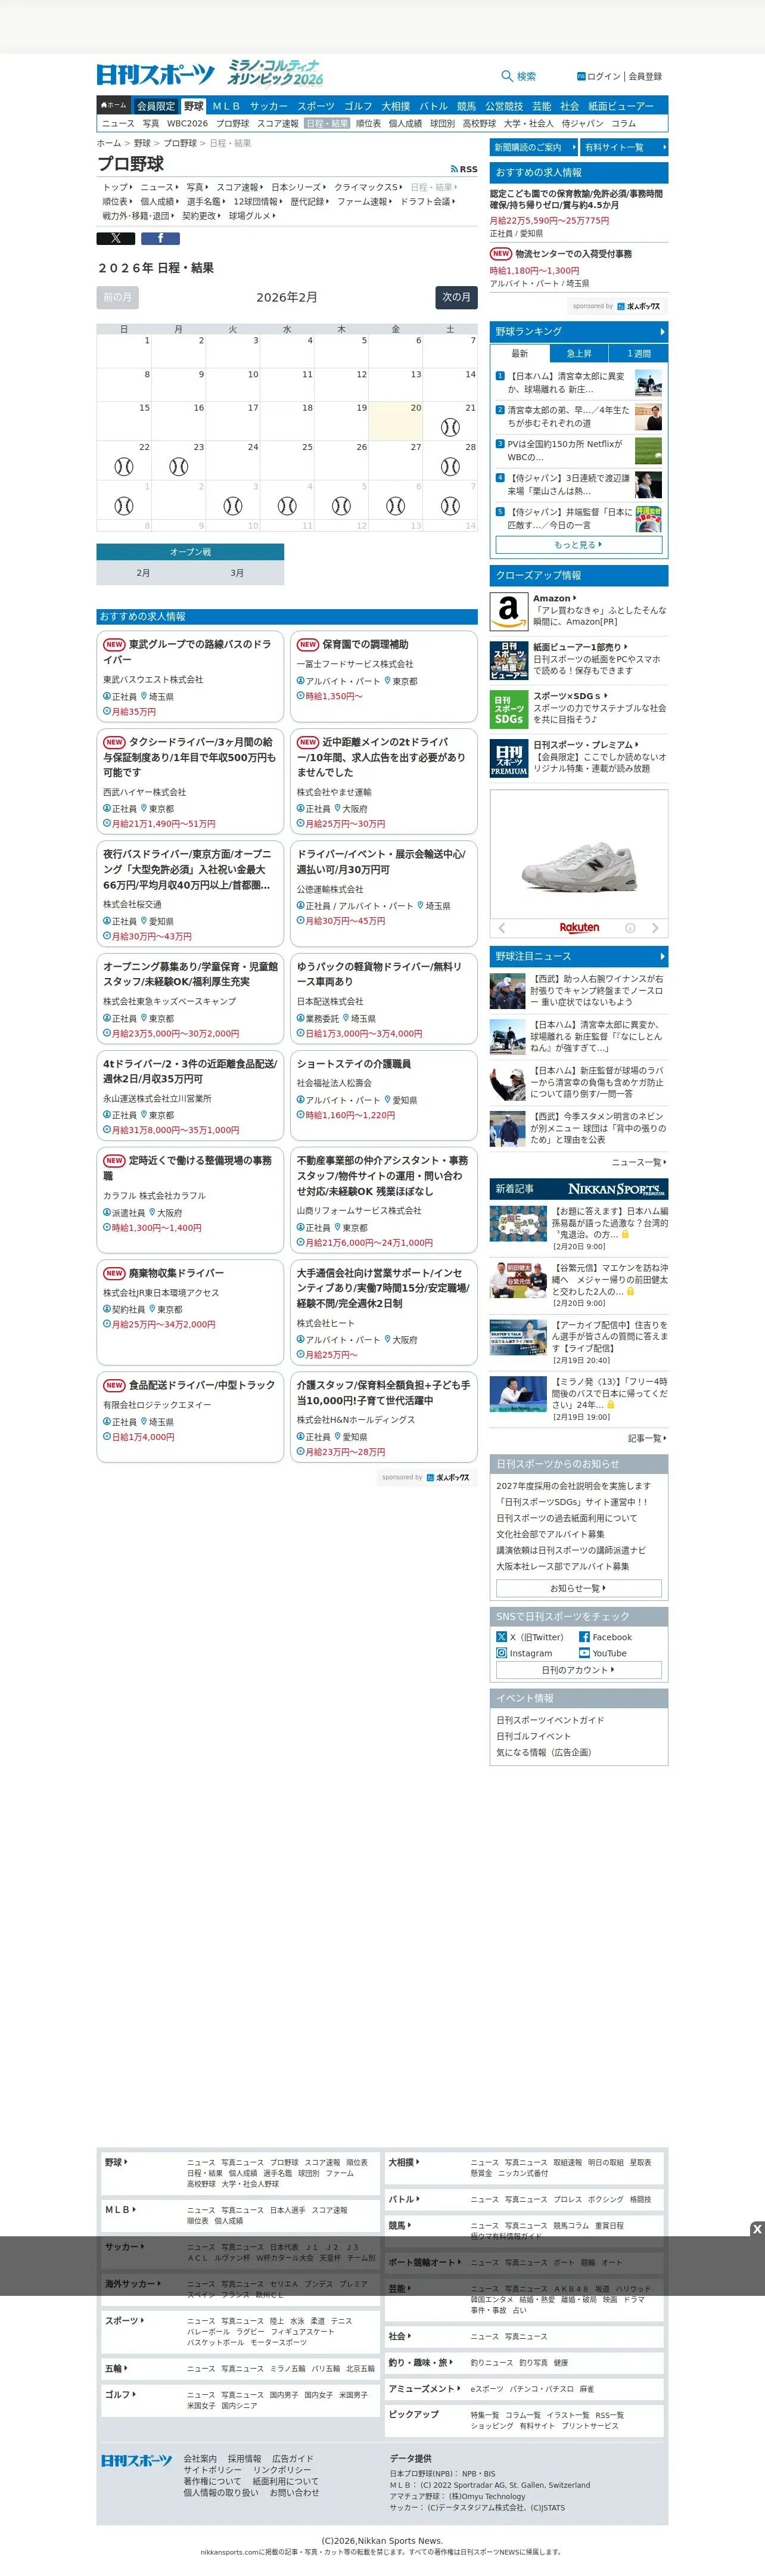Open 日刊スポーツイベントガイド link
This screenshot has width=765, height=2576.
click(x=550, y=1720)
